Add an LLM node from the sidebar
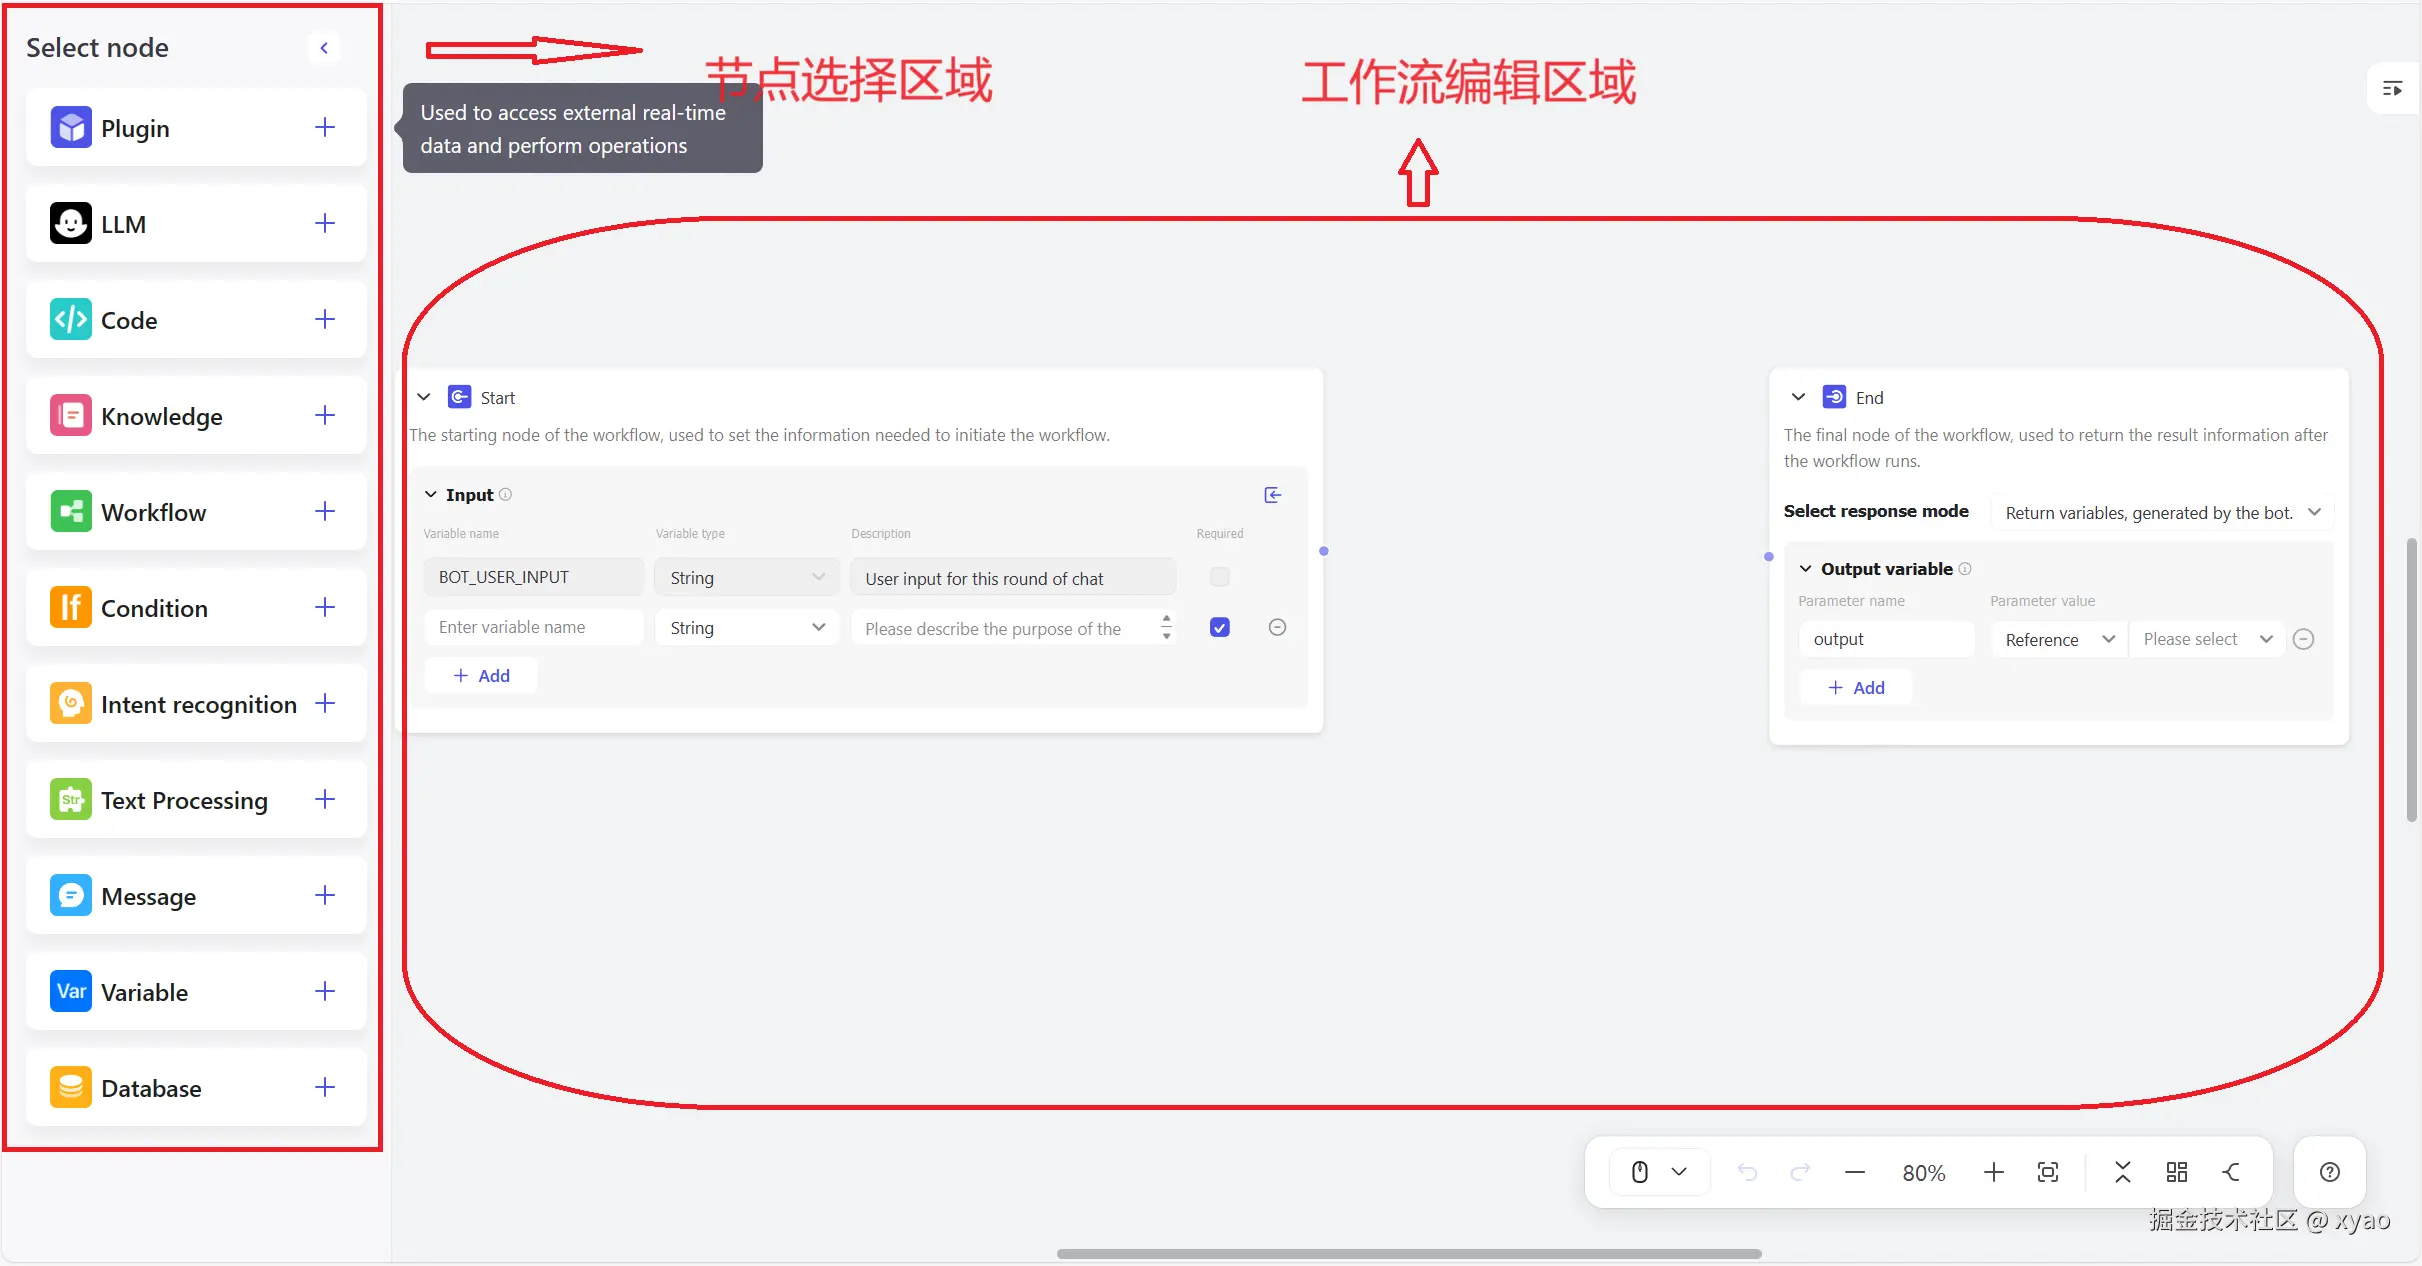Image resolution: width=2422 pixels, height=1266 pixels. click(323, 223)
